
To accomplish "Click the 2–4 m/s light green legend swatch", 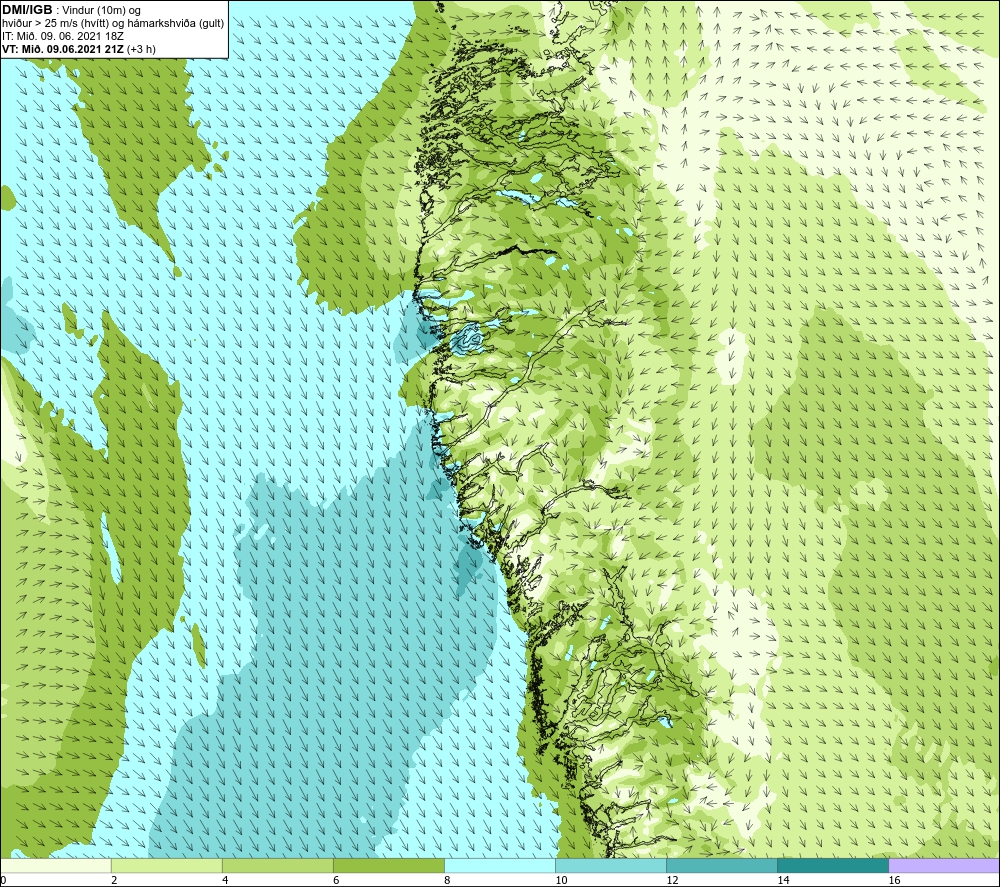I will click(x=167, y=866).
